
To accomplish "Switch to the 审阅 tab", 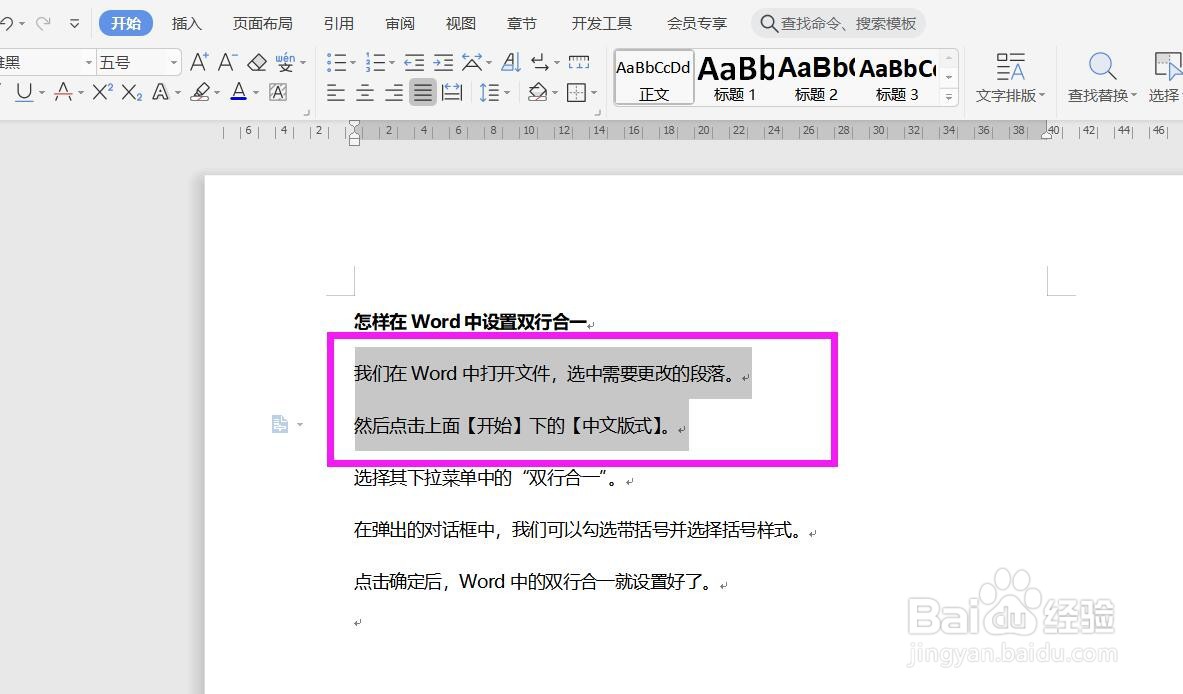I will [x=400, y=23].
